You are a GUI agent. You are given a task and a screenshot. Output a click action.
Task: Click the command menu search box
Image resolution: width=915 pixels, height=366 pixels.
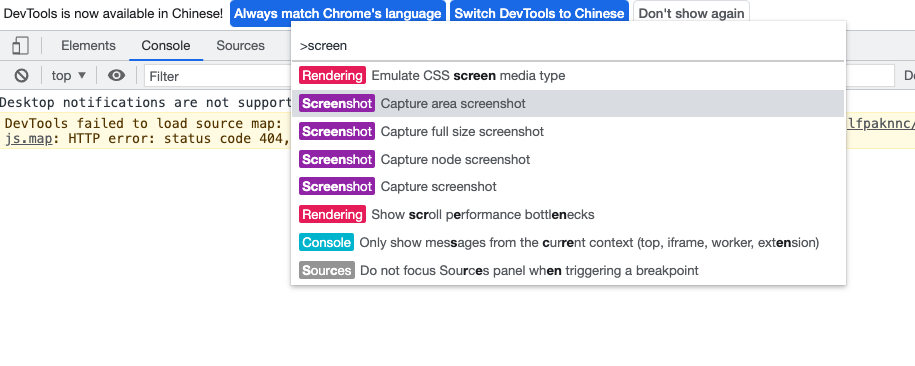pyautogui.click(x=567, y=46)
